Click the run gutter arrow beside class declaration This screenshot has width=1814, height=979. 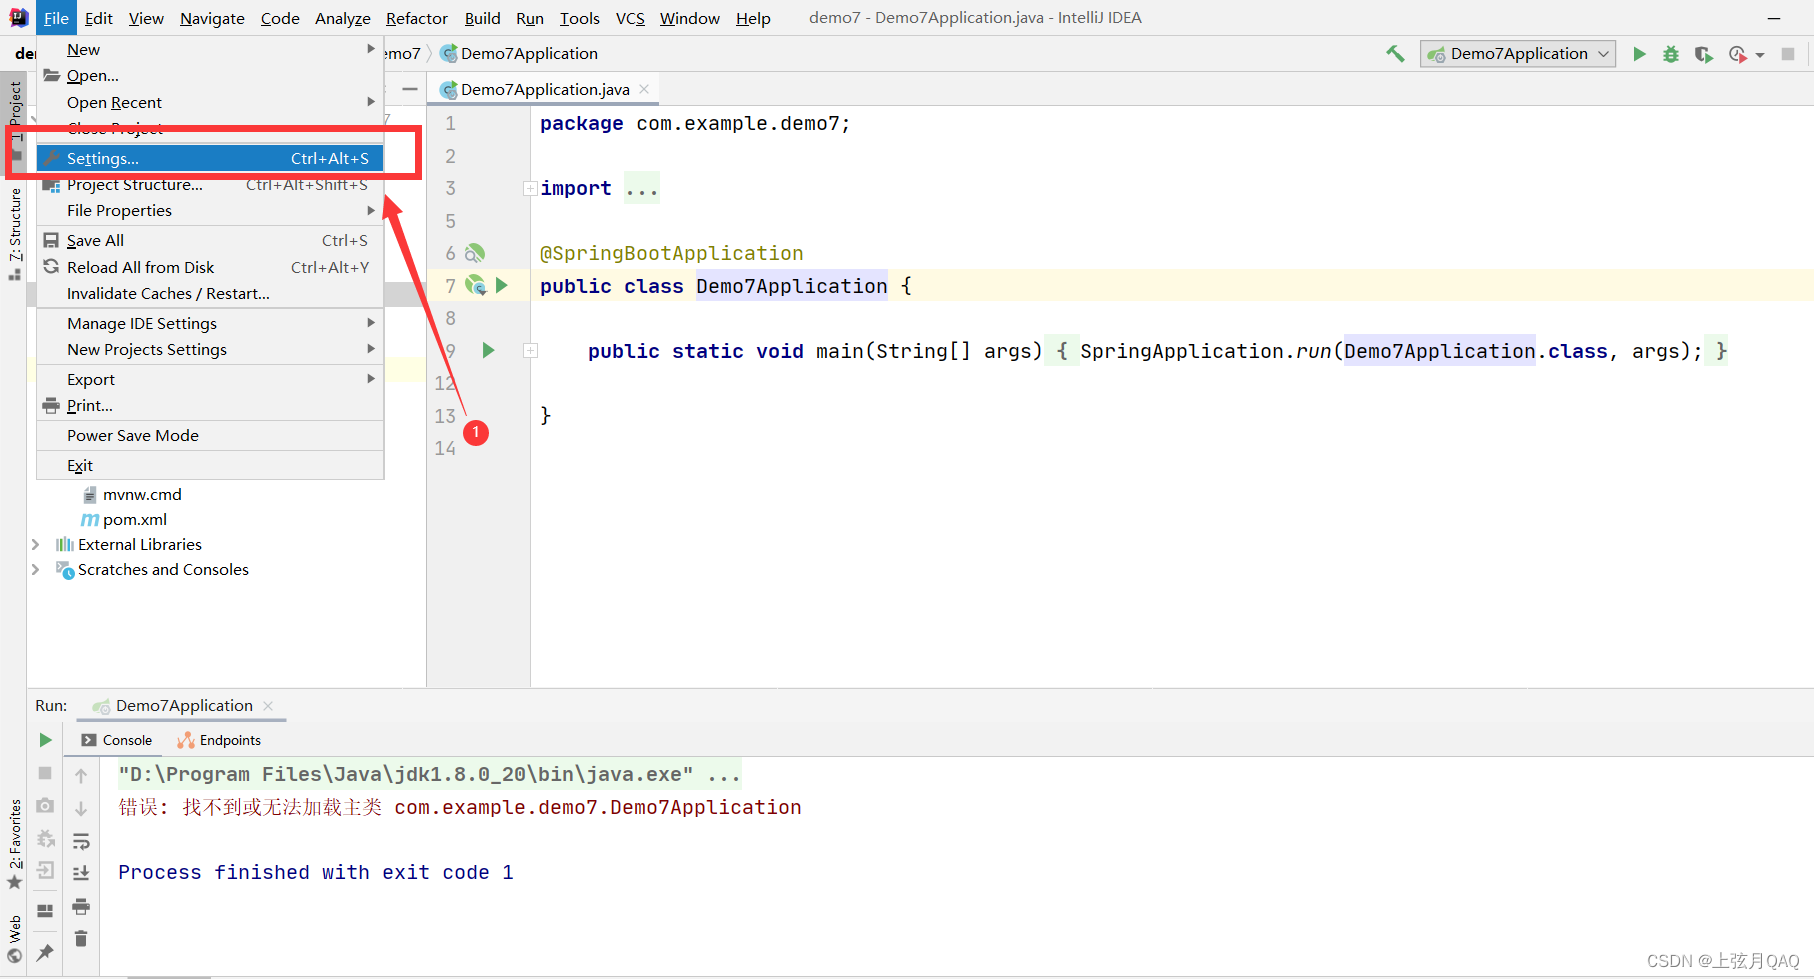[x=502, y=286]
